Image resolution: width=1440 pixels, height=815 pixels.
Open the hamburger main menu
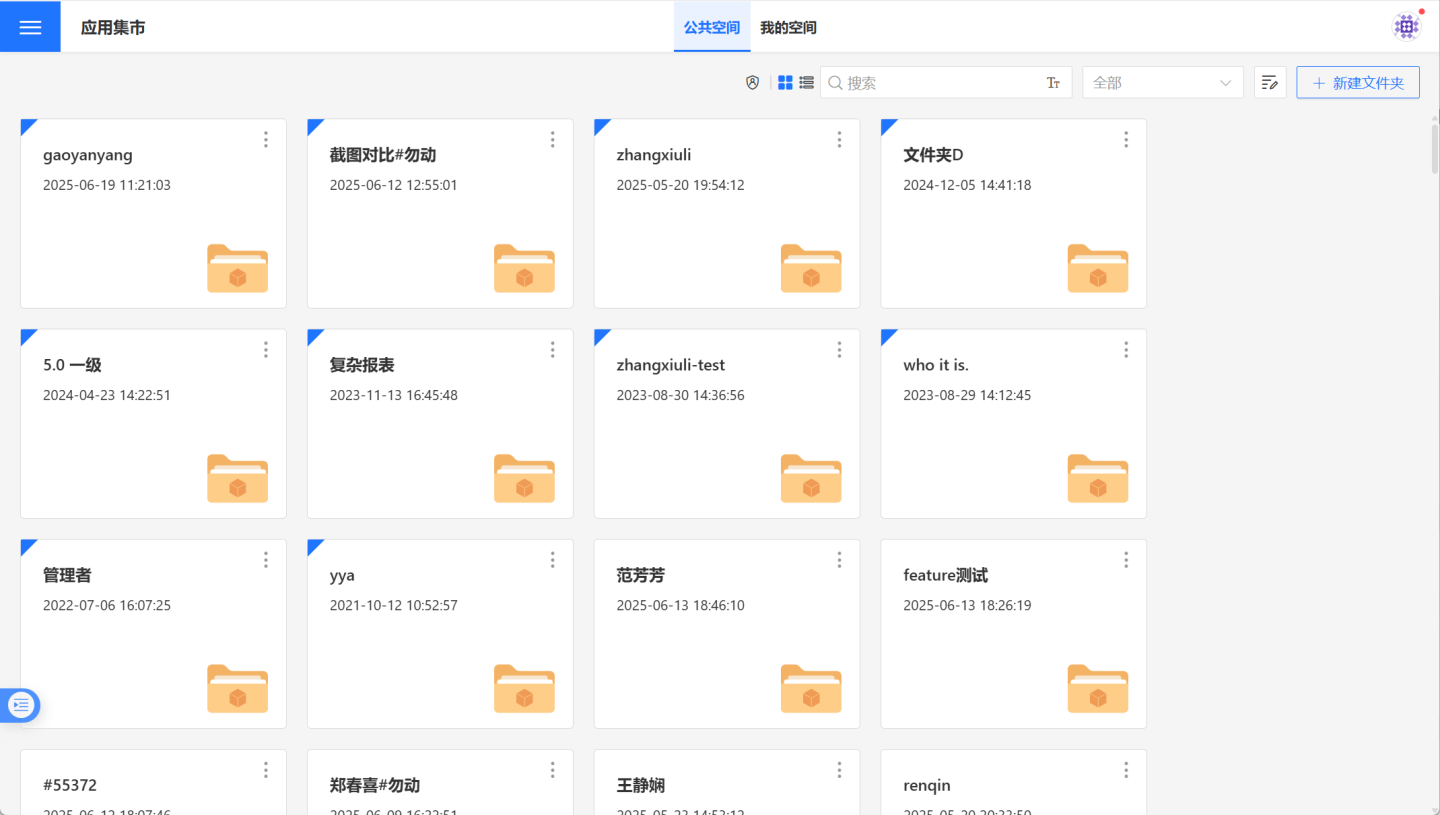(x=30, y=27)
